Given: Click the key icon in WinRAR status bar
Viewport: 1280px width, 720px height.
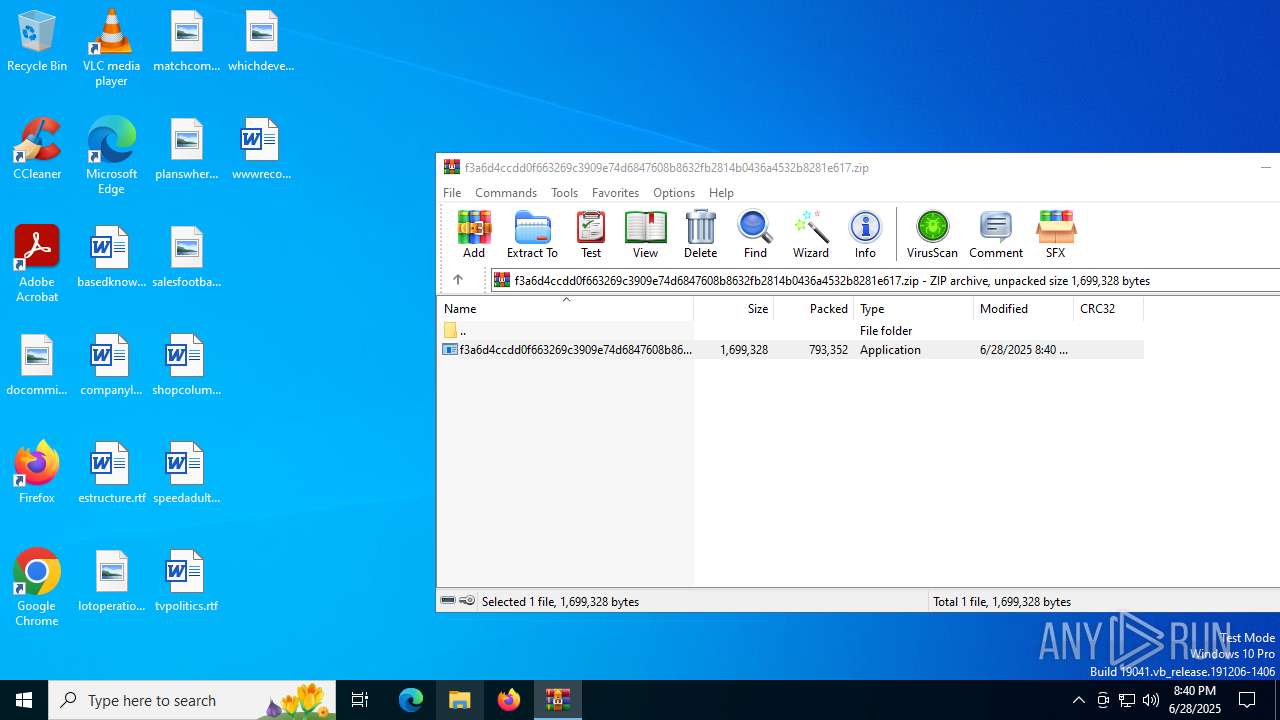Looking at the screenshot, I should (467, 601).
